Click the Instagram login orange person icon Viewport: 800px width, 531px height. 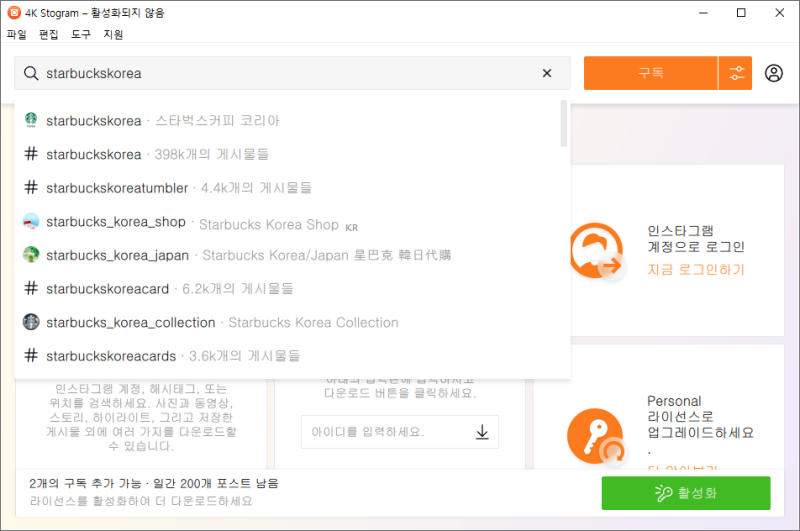[x=597, y=250]
